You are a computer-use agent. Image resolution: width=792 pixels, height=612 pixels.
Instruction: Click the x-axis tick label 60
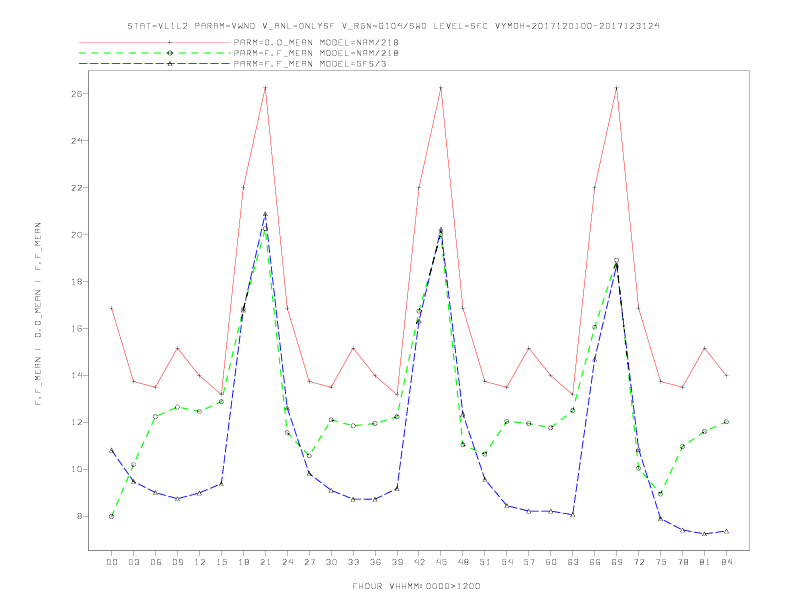(x=551, y=562)
